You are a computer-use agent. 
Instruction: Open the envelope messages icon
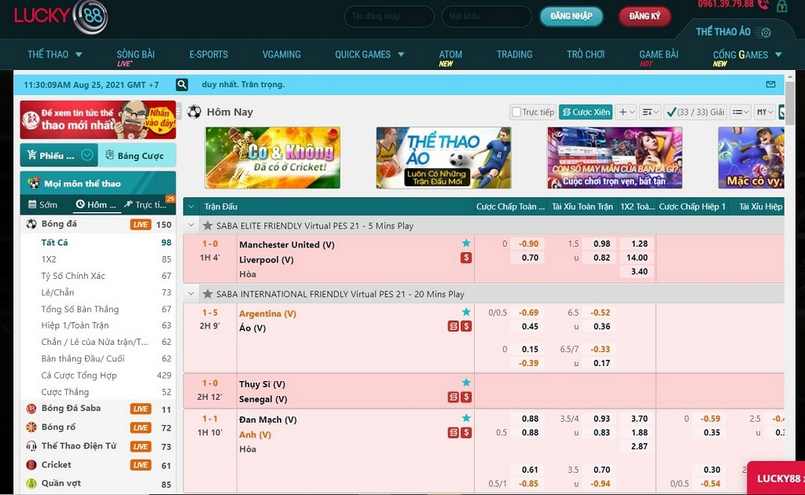771,84
